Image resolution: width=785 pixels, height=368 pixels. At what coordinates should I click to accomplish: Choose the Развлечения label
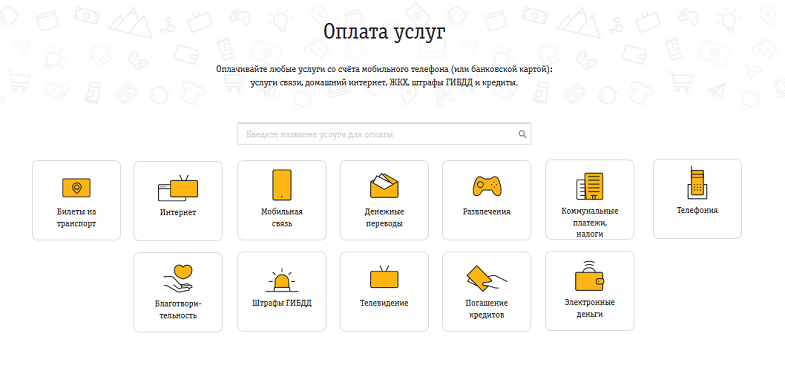tap(487, 212)
